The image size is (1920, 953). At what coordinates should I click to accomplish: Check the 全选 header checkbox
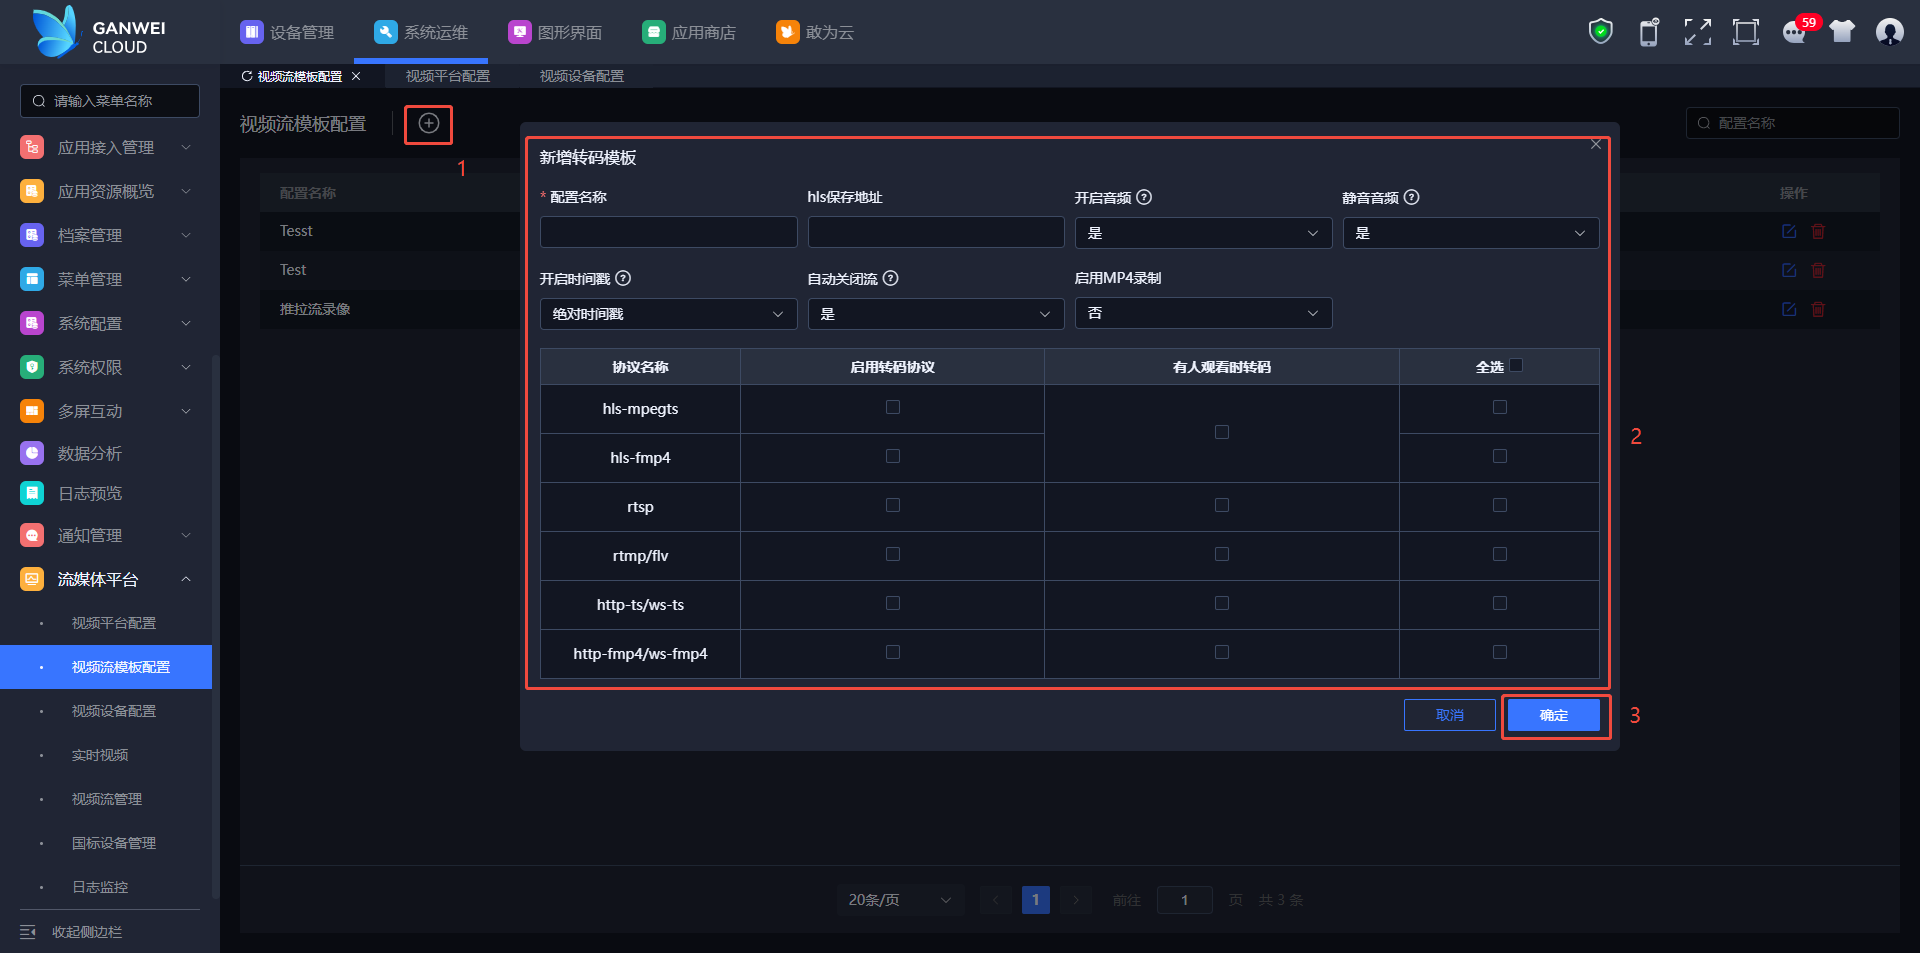1516,366
